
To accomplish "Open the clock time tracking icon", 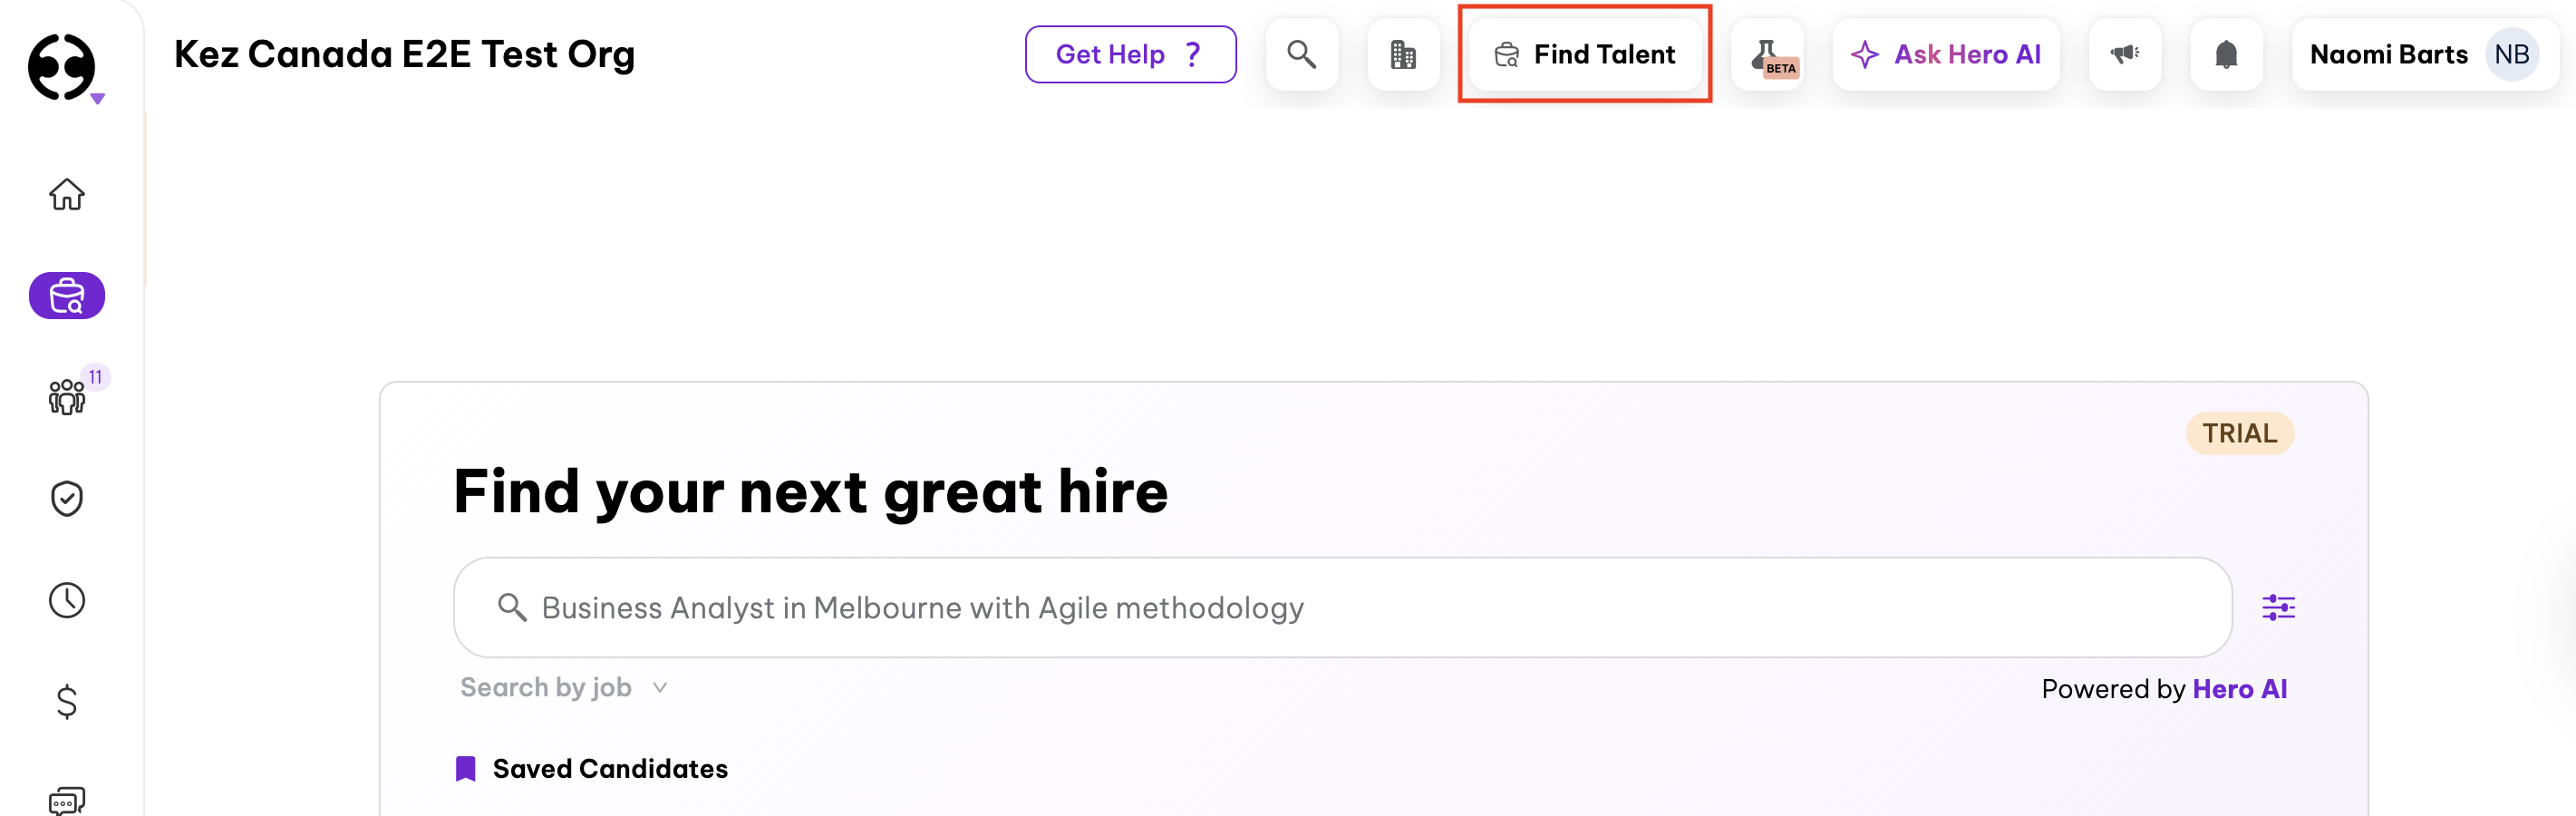I will pyautogui.click(x=66, y=599).
